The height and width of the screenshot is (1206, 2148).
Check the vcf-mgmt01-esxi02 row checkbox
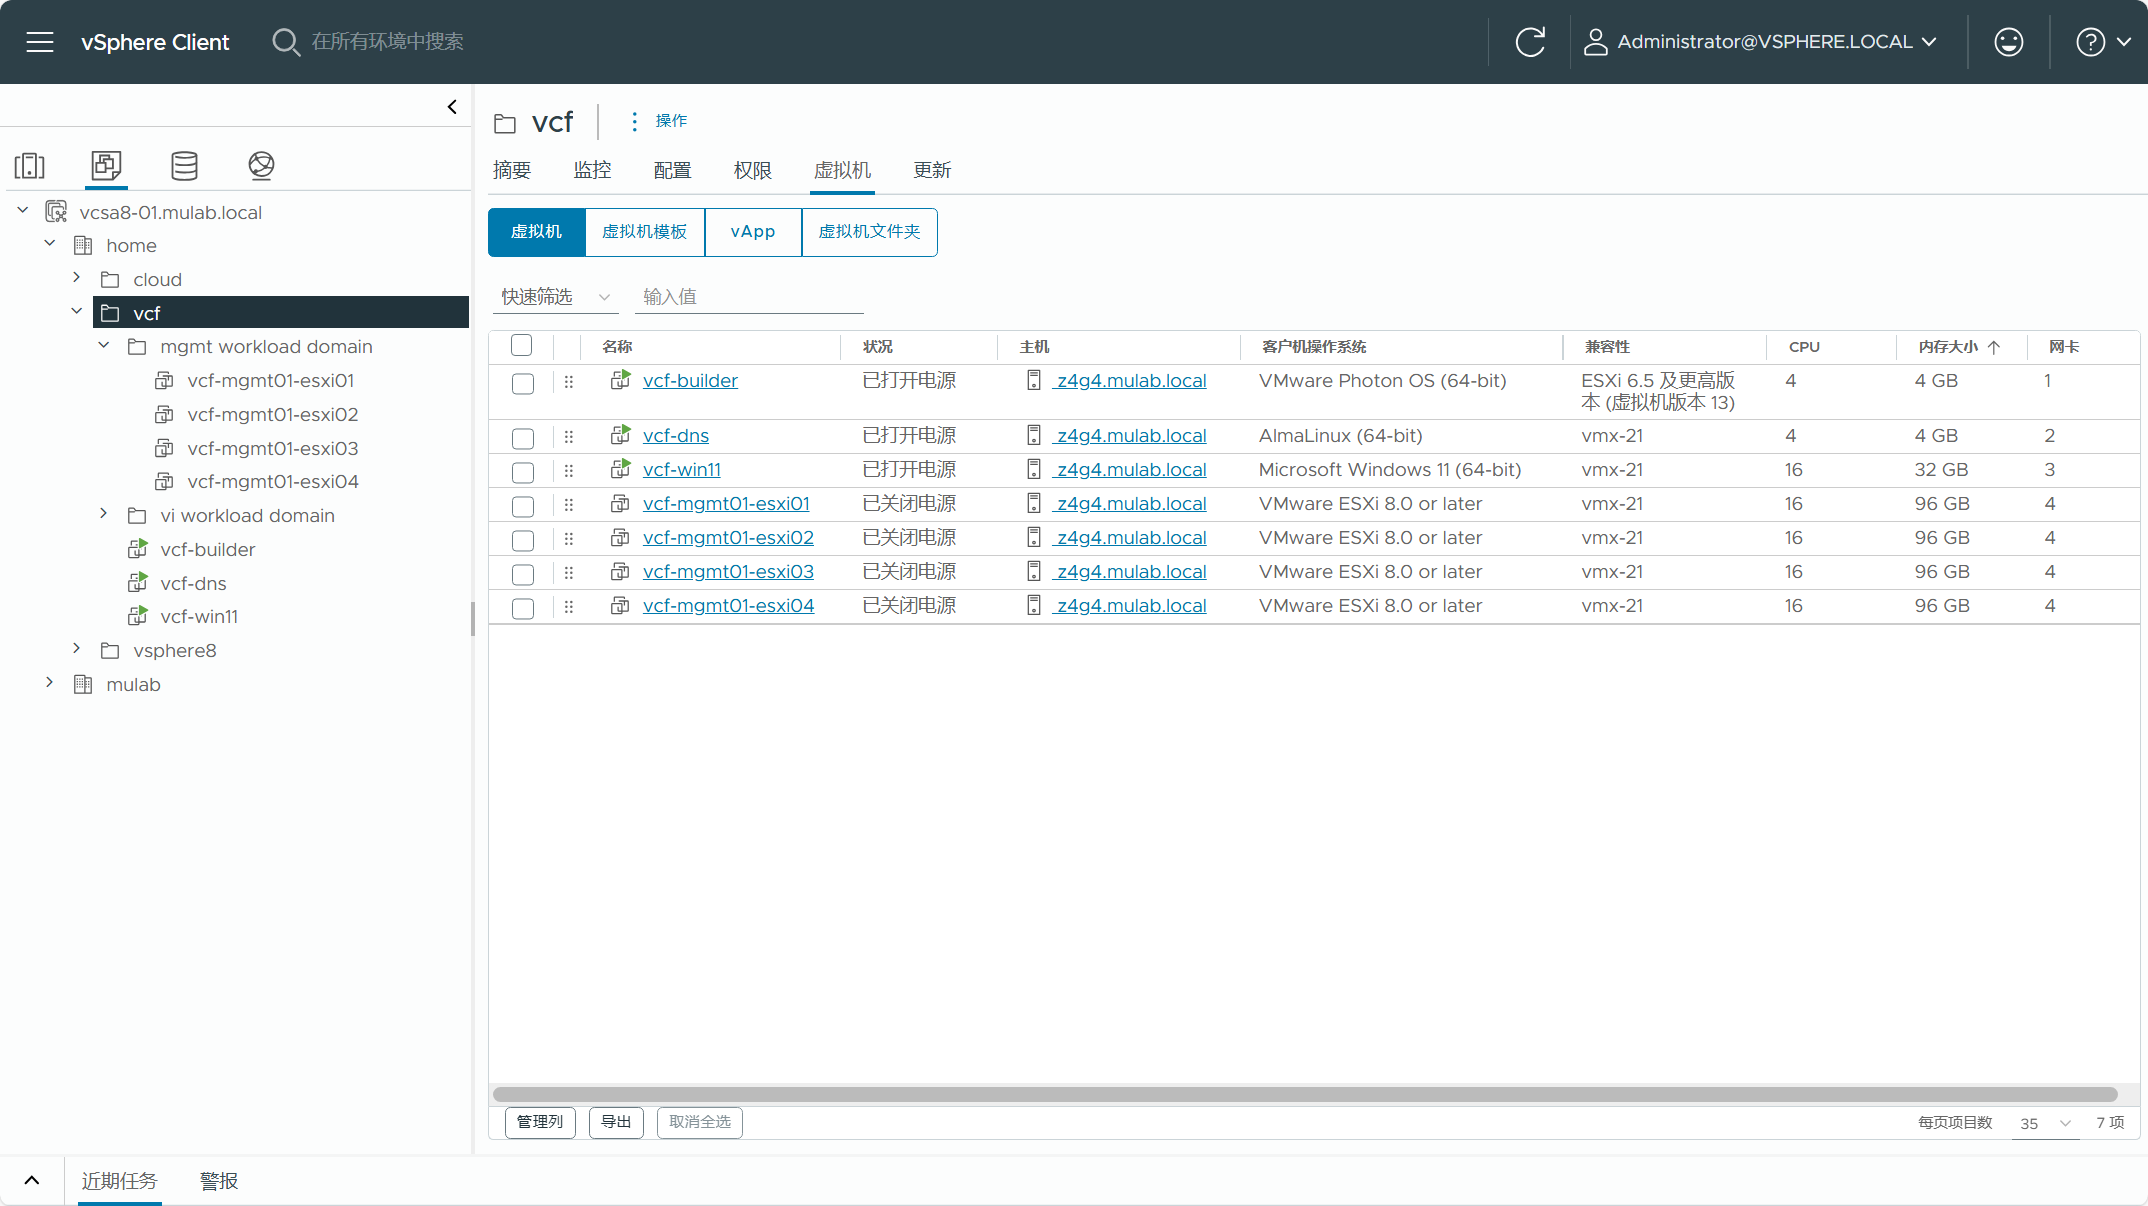(523, 540)
